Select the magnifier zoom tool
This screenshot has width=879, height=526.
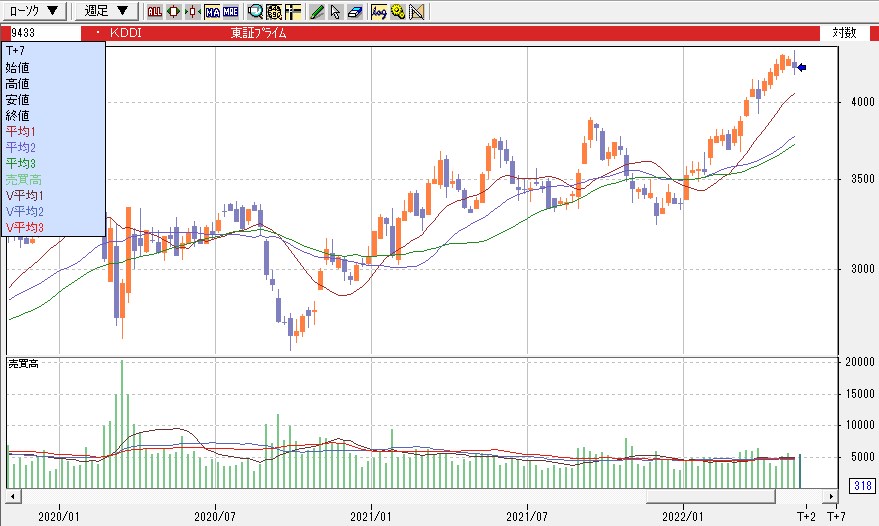255,12
